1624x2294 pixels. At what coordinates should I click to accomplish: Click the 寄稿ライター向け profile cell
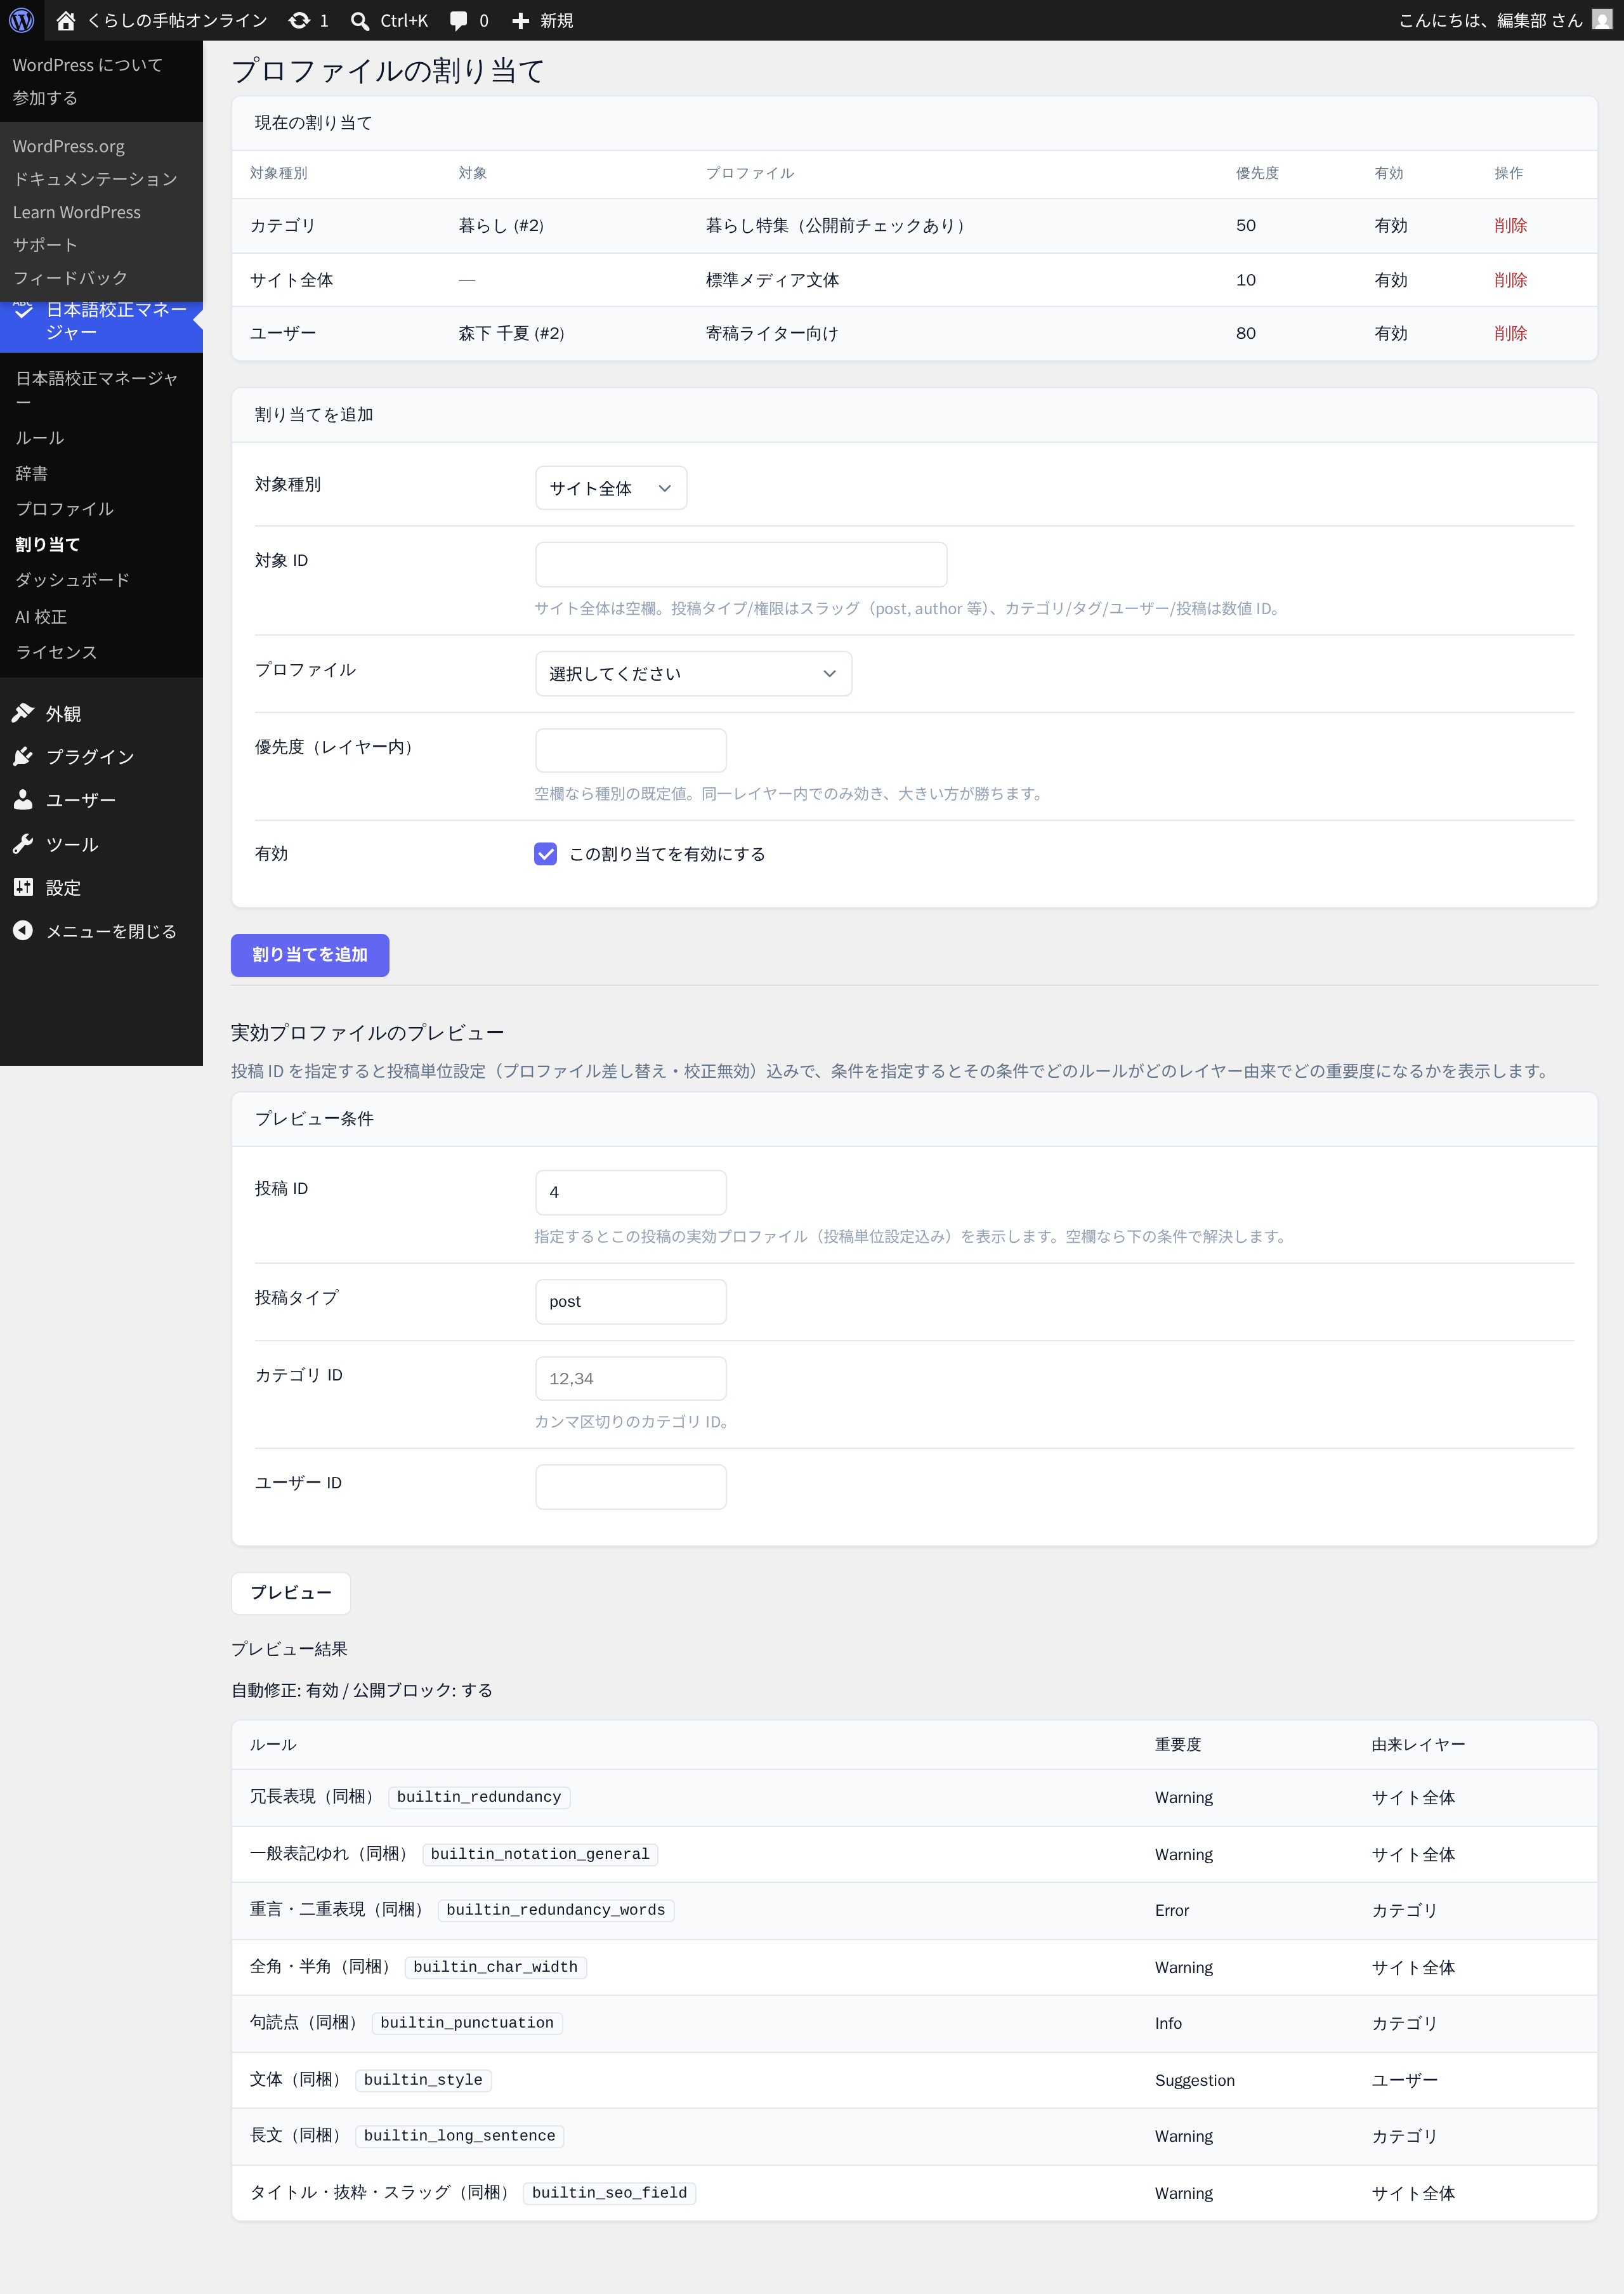coord(773,333)
